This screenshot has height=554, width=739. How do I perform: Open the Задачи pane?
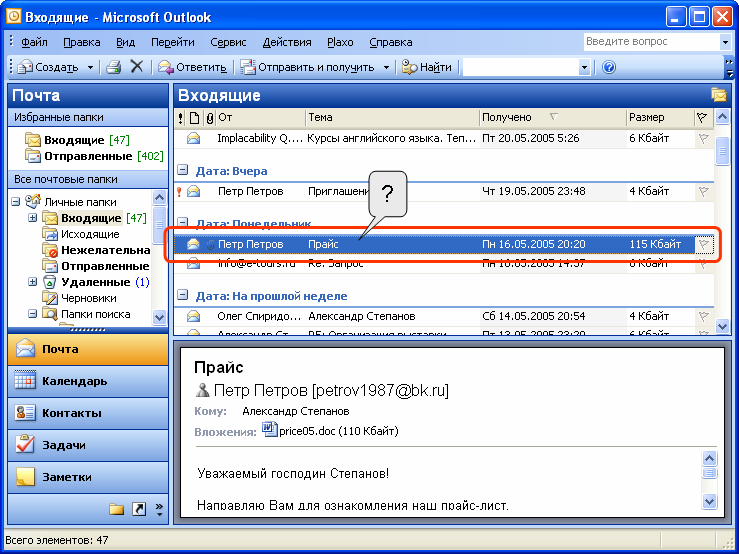[88, 445]
